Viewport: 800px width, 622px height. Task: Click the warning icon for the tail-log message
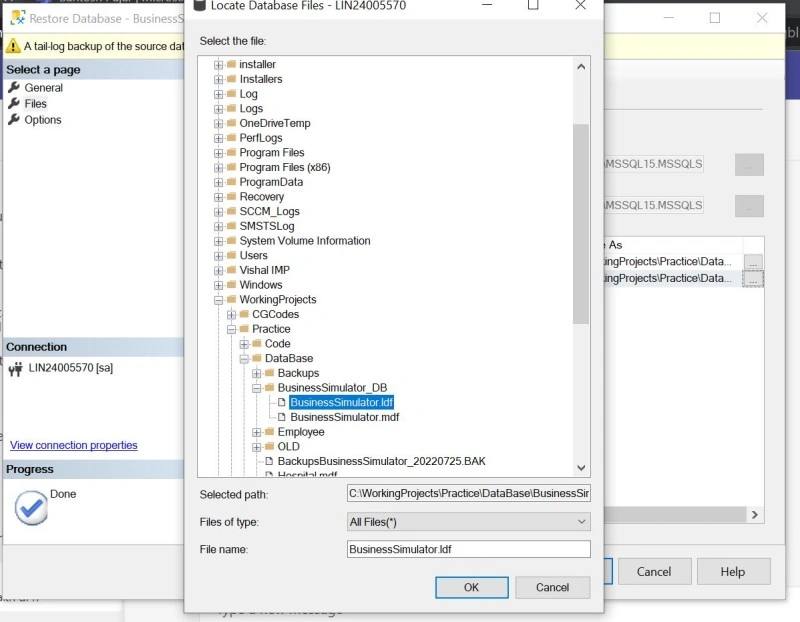13,46
